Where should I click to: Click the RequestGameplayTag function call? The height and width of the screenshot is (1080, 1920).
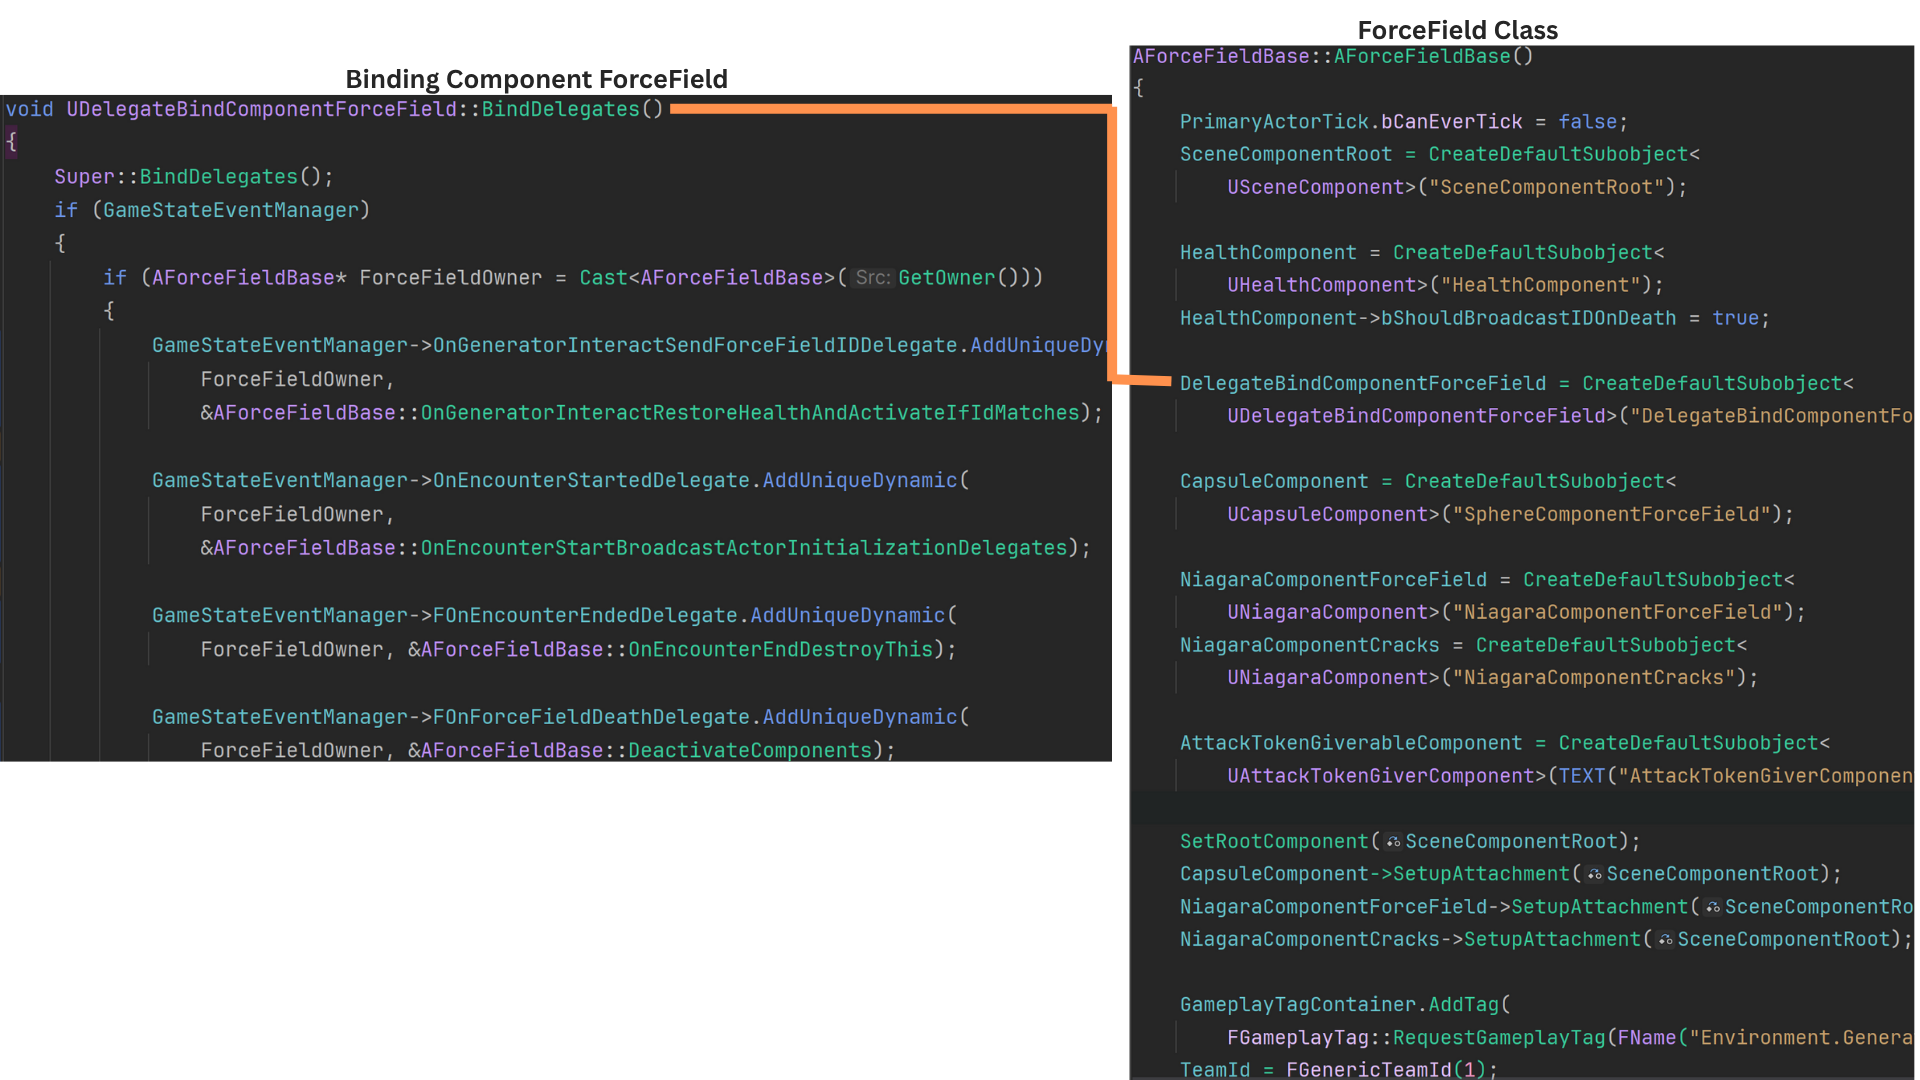(1499, 1038)
